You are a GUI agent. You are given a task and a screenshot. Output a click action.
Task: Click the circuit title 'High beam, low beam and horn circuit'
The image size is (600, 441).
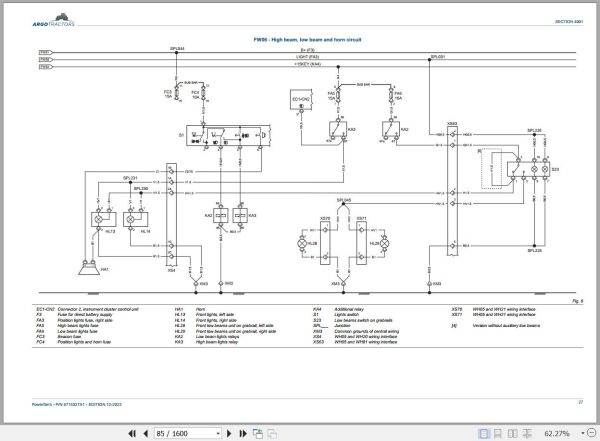pos(316,39)
